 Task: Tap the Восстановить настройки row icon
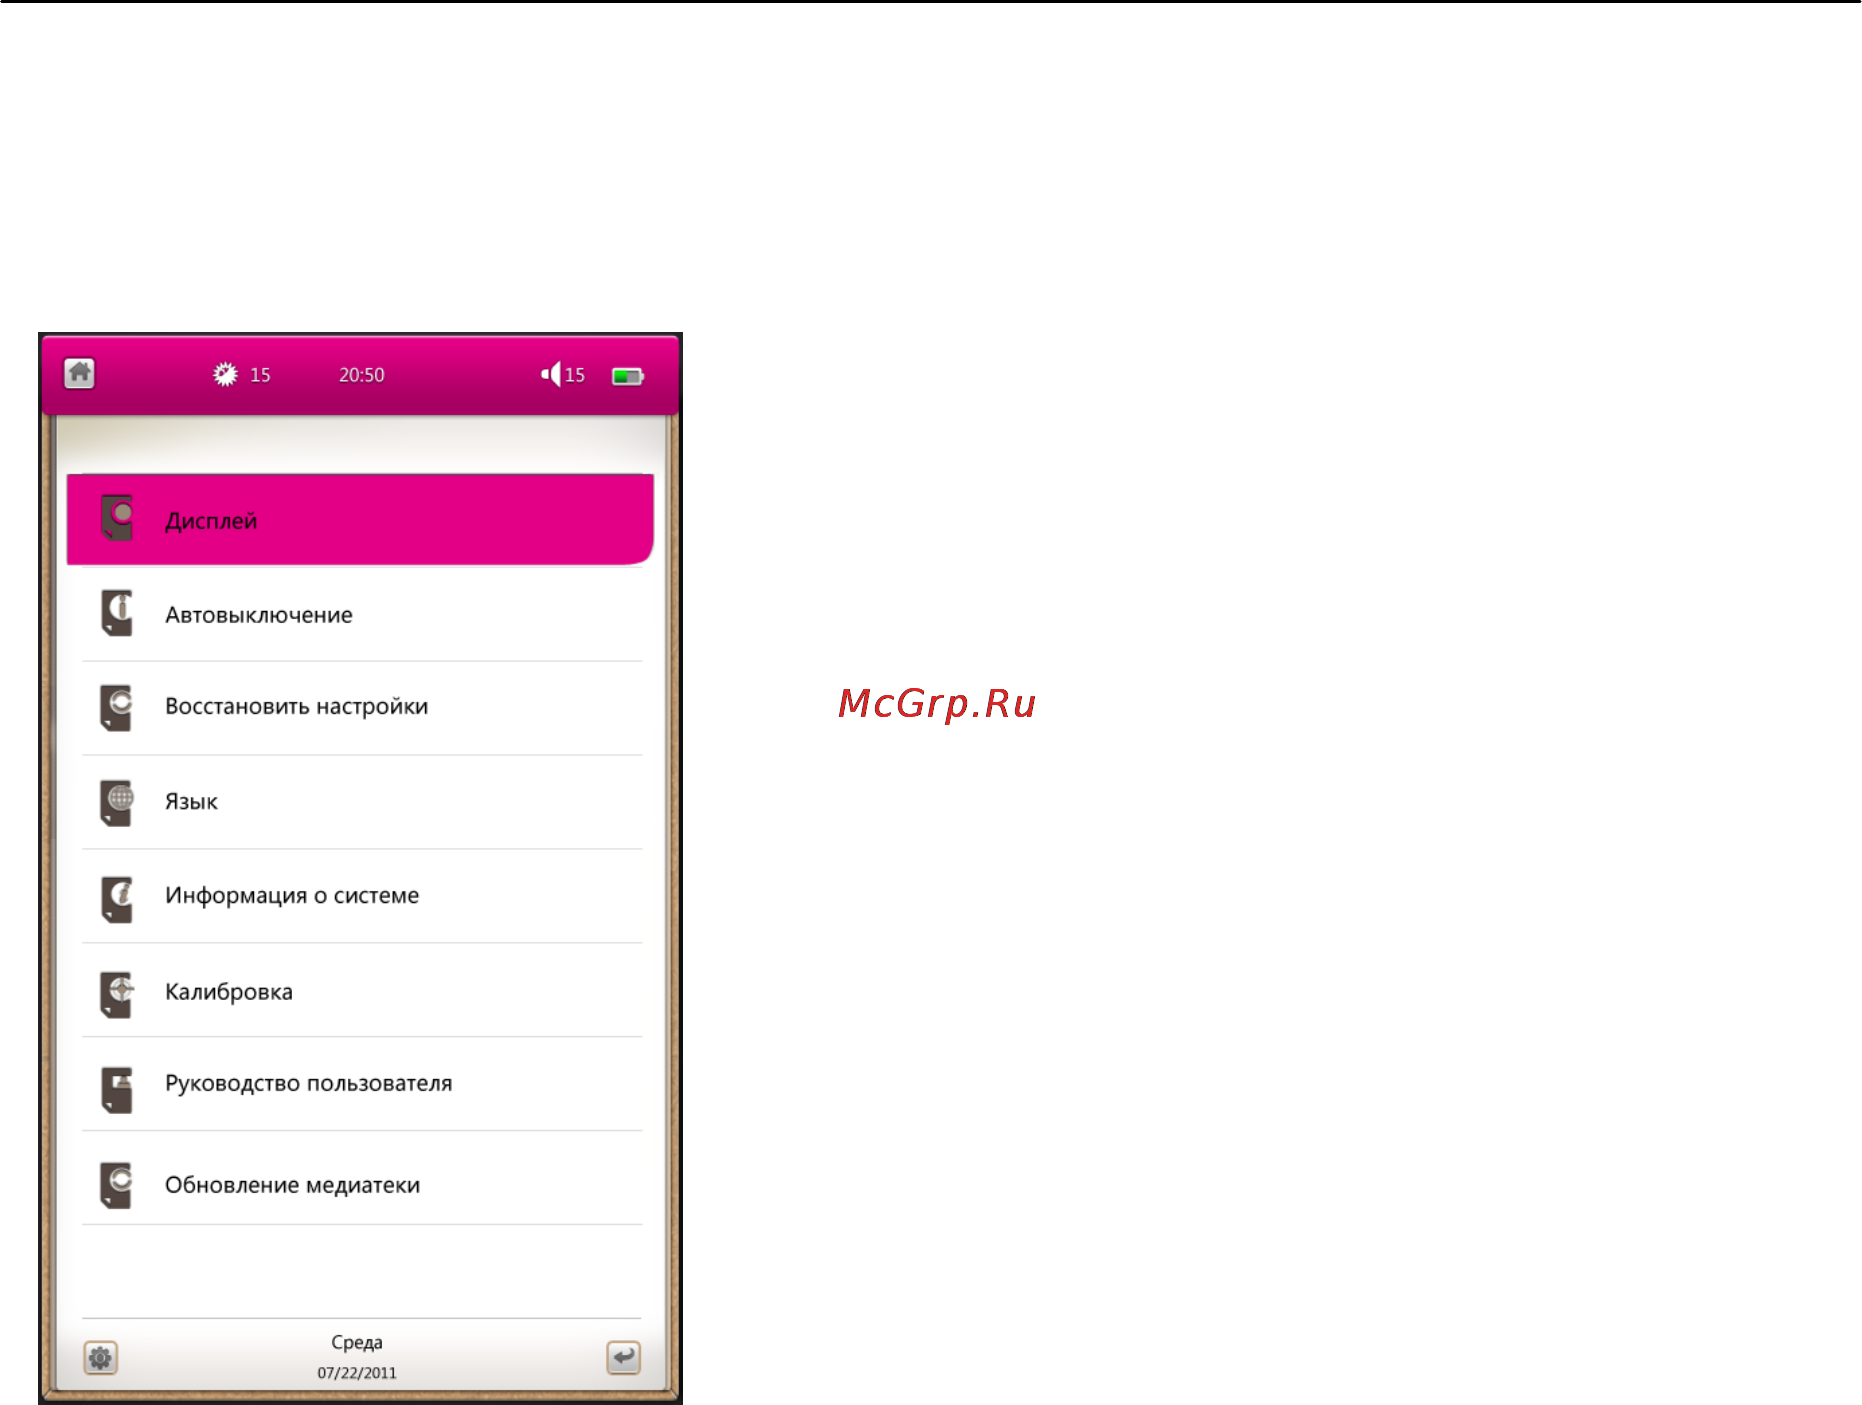117,707
